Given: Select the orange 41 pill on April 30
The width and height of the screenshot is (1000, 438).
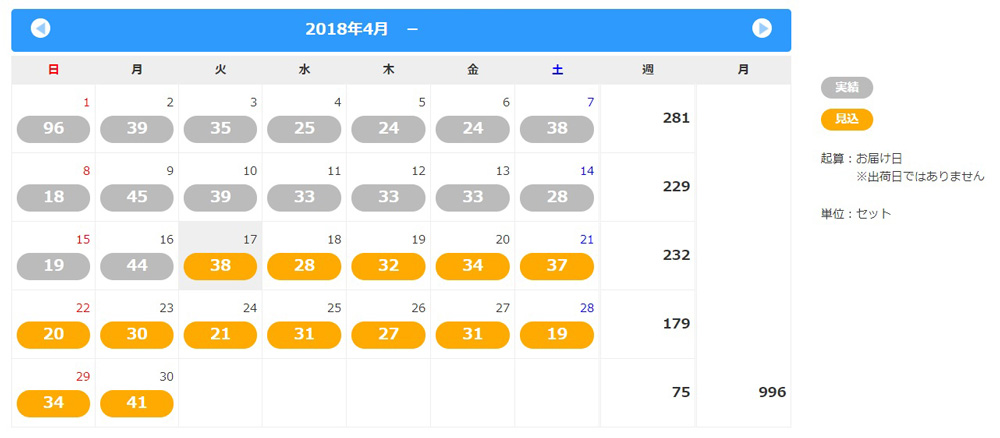Looking at the screenshot, I should coord(136,403).
